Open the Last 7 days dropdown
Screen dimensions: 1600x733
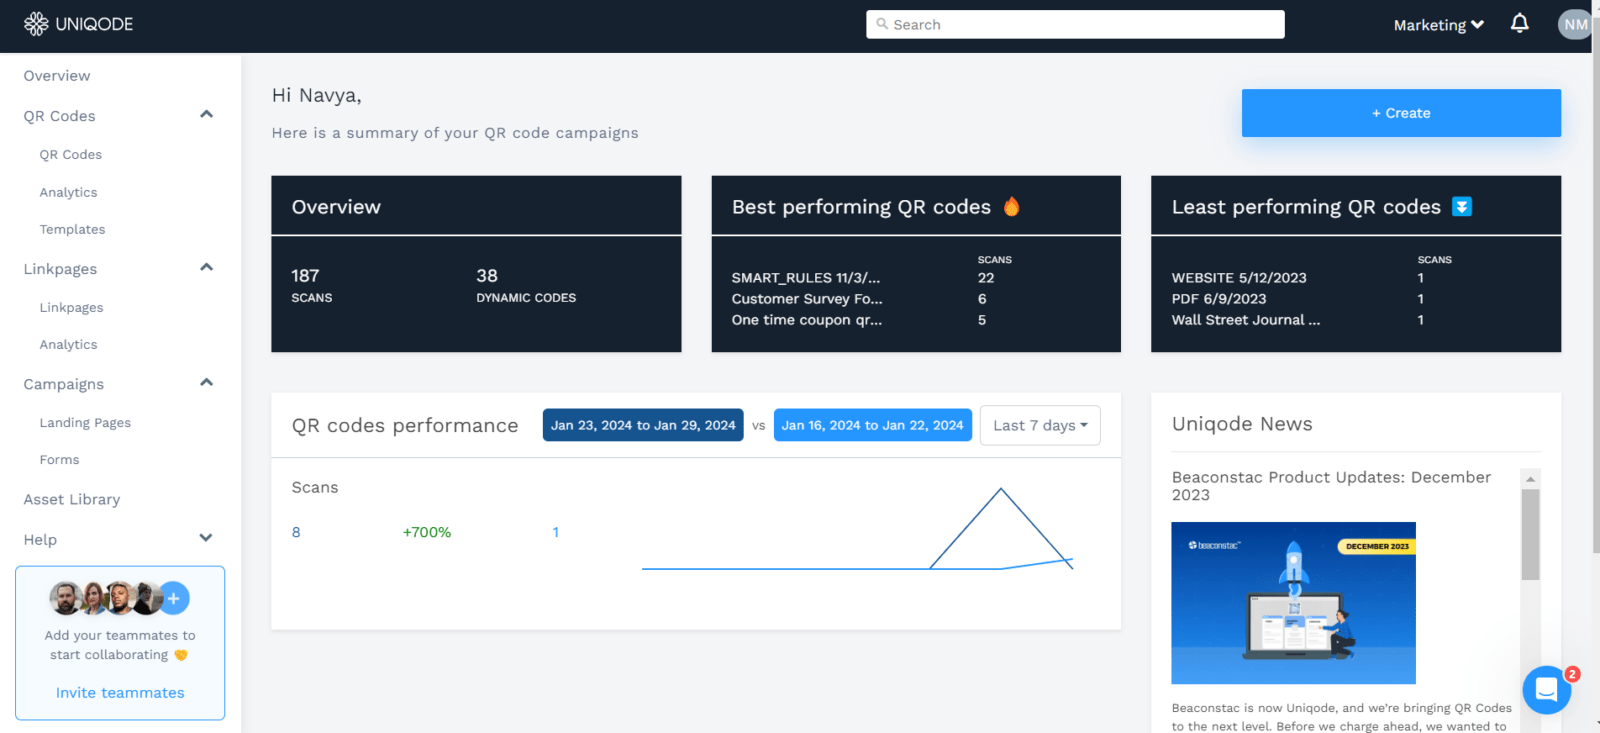coord(1040,425)
